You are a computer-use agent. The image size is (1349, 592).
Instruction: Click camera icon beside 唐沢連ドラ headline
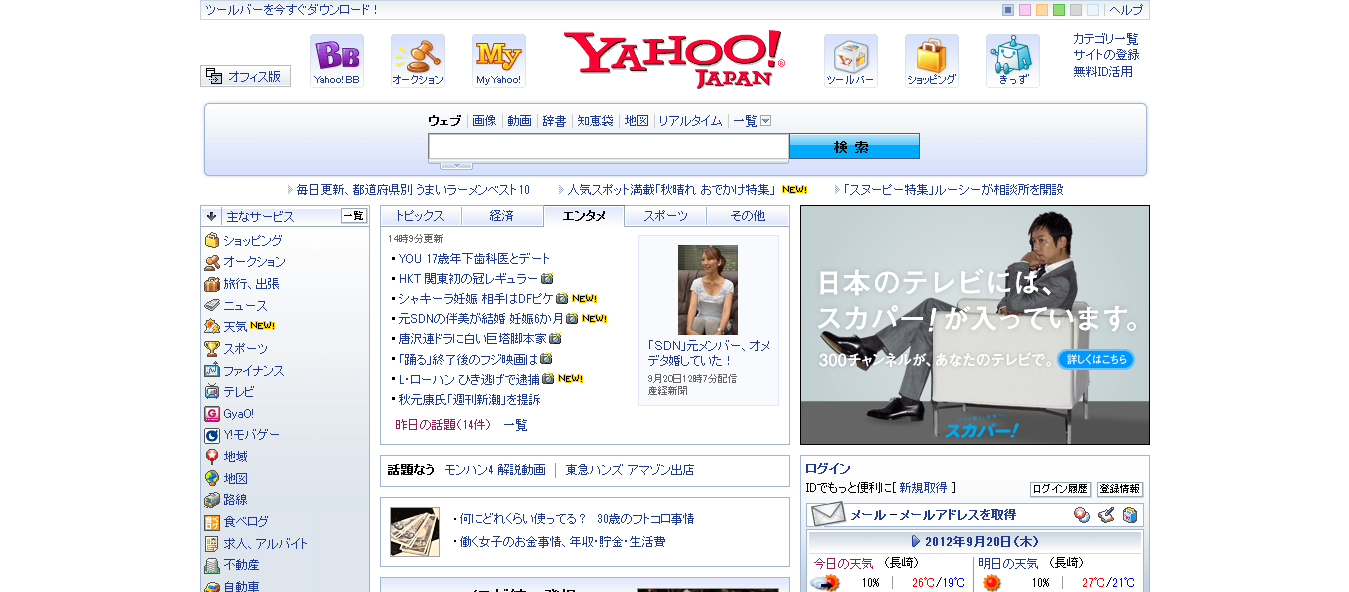(x=555, y=339)
